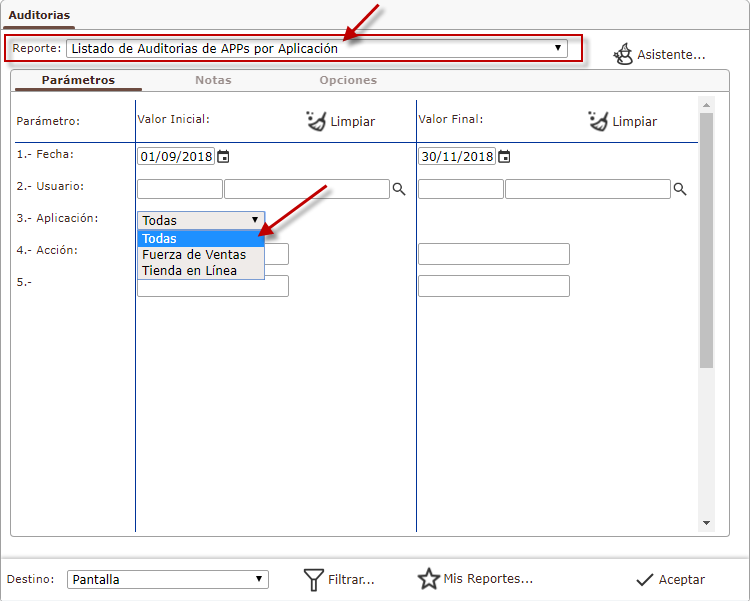Search Usuario with final value magnifier
The image size is (751, 601).
coord(680,189)
